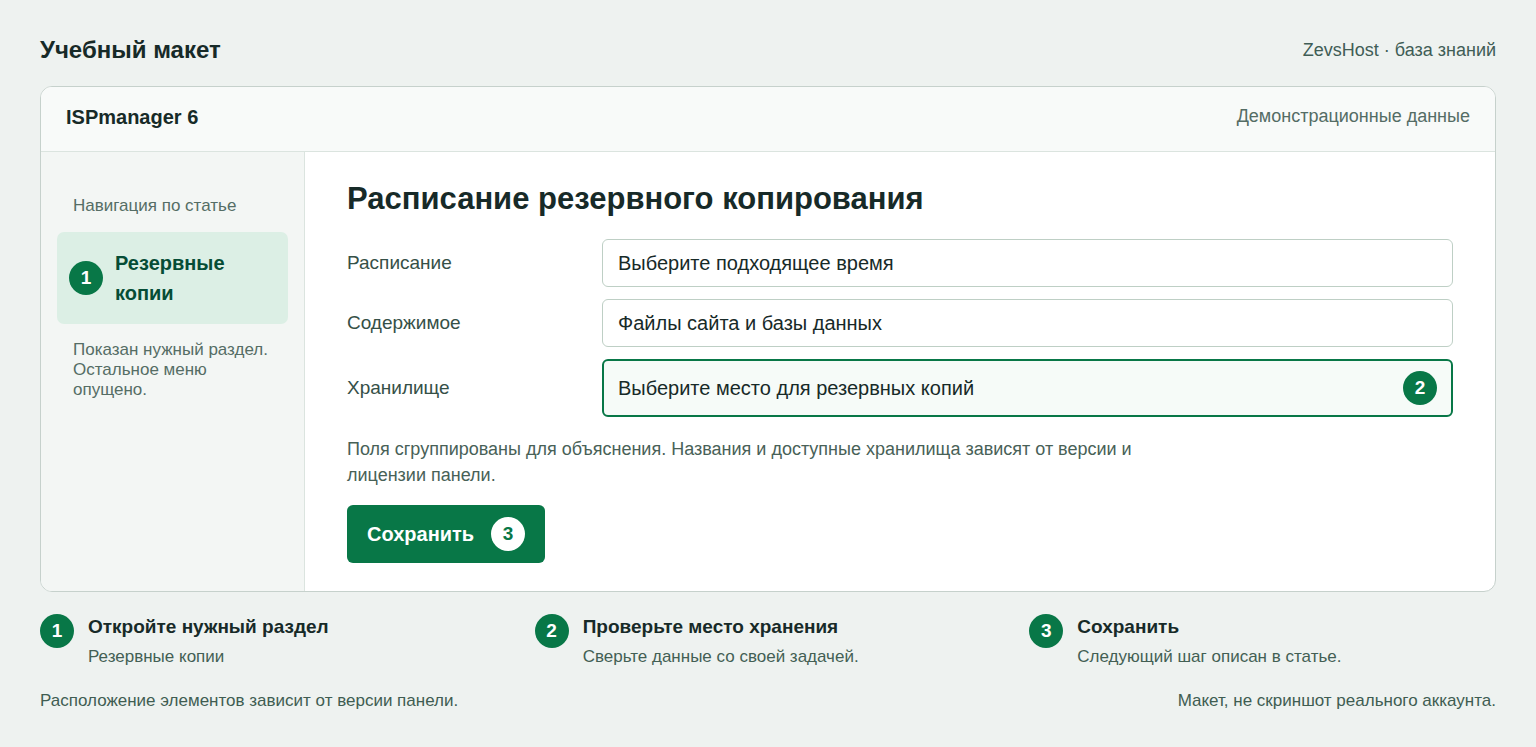The width and height of the screenshot is (1536, 747).
Task: Click the text 'ZevsHost · база знаний'
Action: coord(1399,50)
